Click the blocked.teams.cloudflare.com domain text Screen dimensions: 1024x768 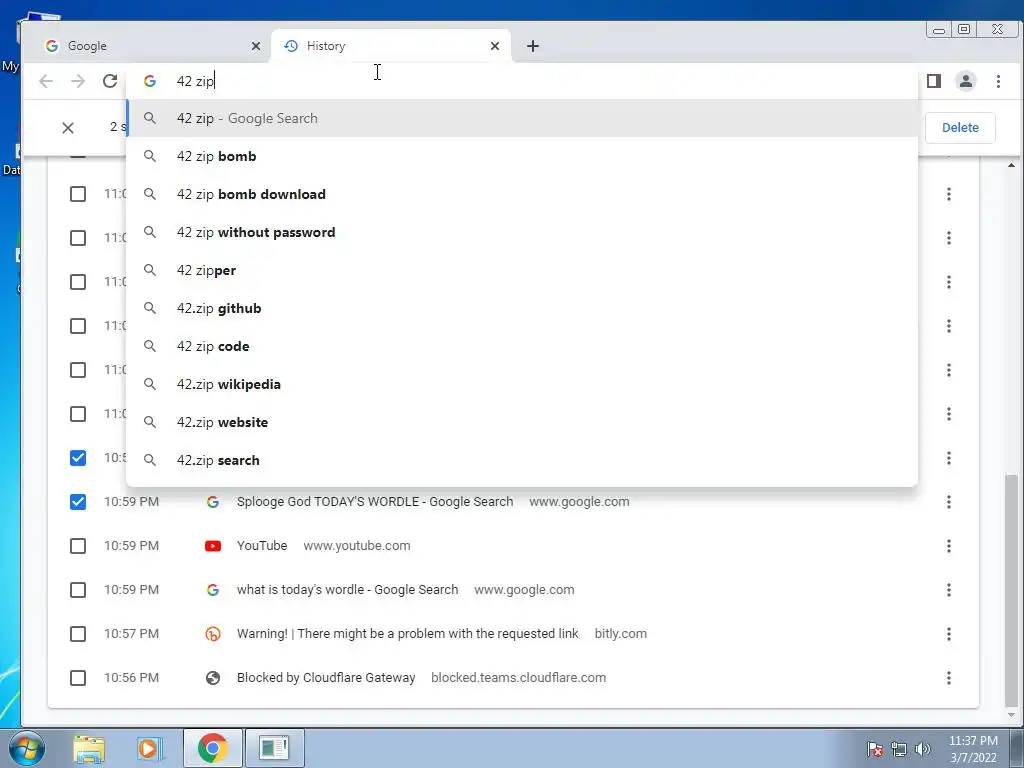tap(519, 677)
